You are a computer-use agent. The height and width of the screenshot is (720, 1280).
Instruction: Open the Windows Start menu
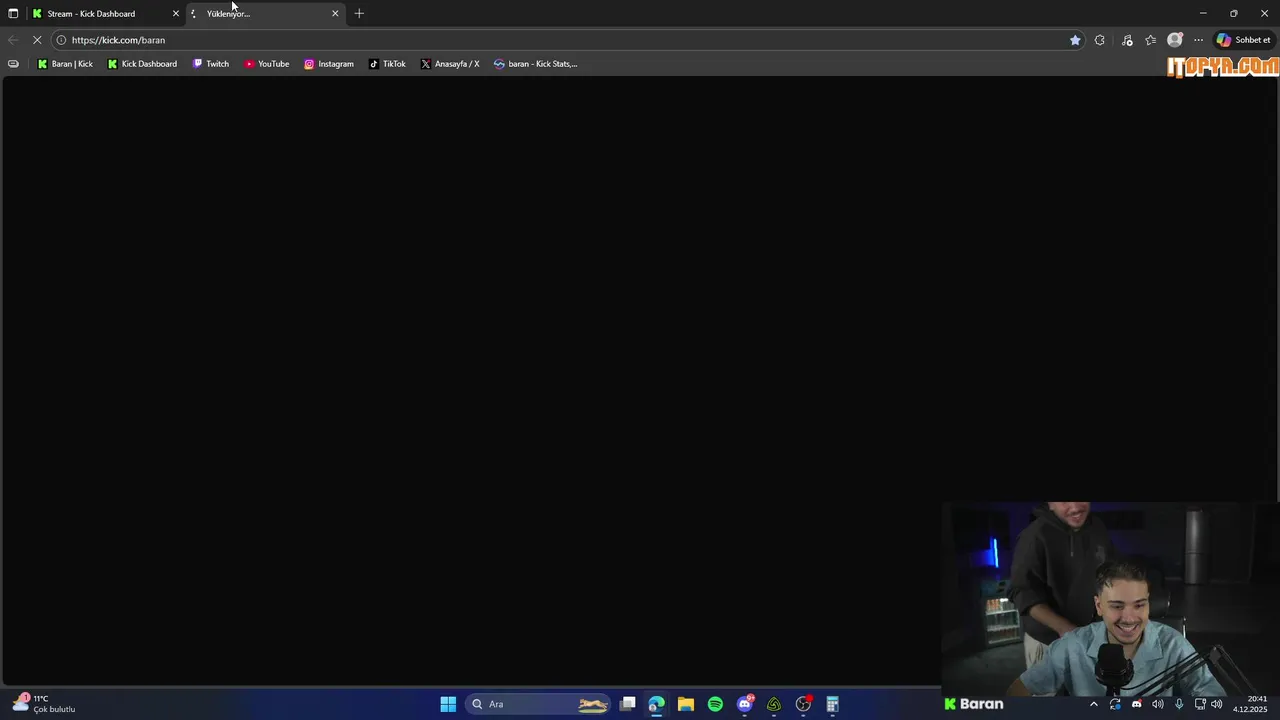(448, 704)
